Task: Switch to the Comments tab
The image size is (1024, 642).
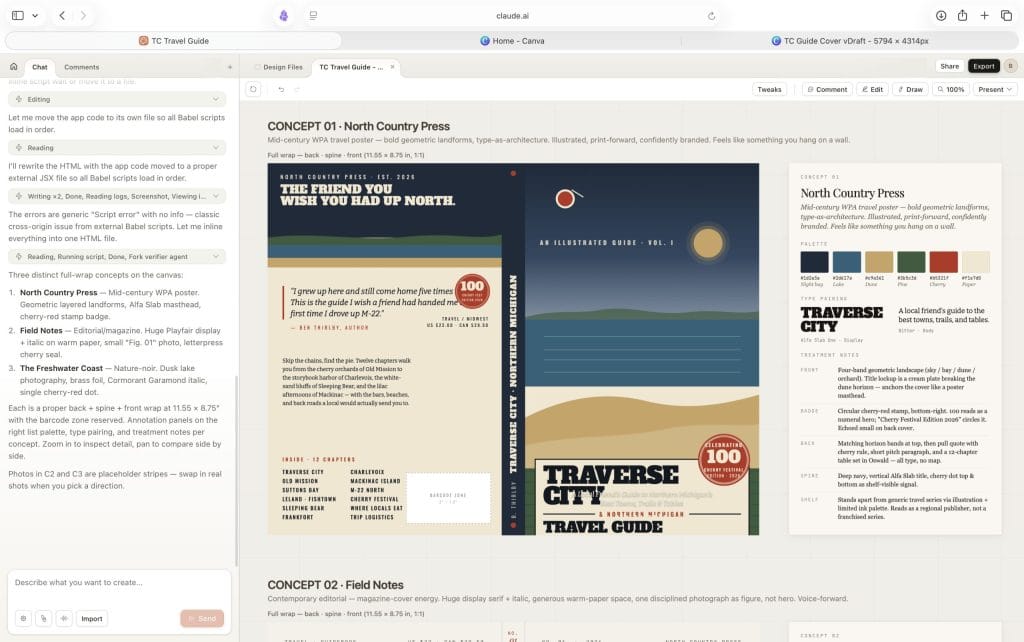Action: pyautogui.click(x=81, y=67)
